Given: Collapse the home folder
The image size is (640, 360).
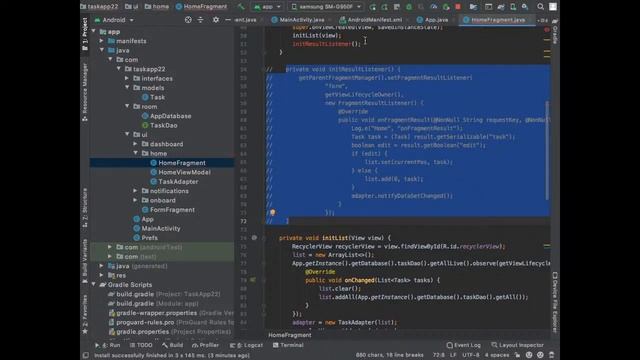Looking at the screenshot, I should click(136, 153).
